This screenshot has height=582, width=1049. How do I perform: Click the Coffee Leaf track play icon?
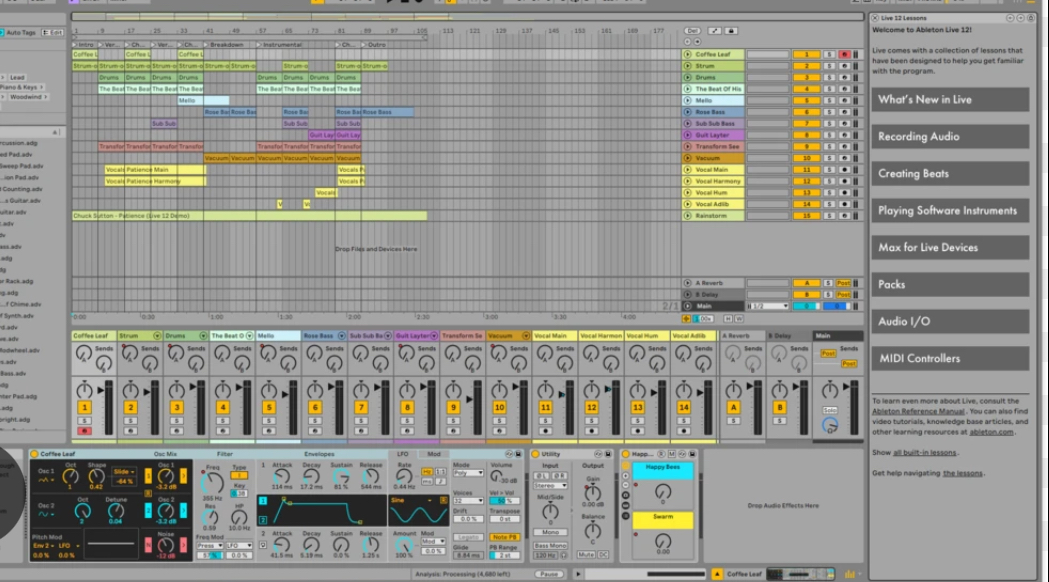[x=687, y=54]
